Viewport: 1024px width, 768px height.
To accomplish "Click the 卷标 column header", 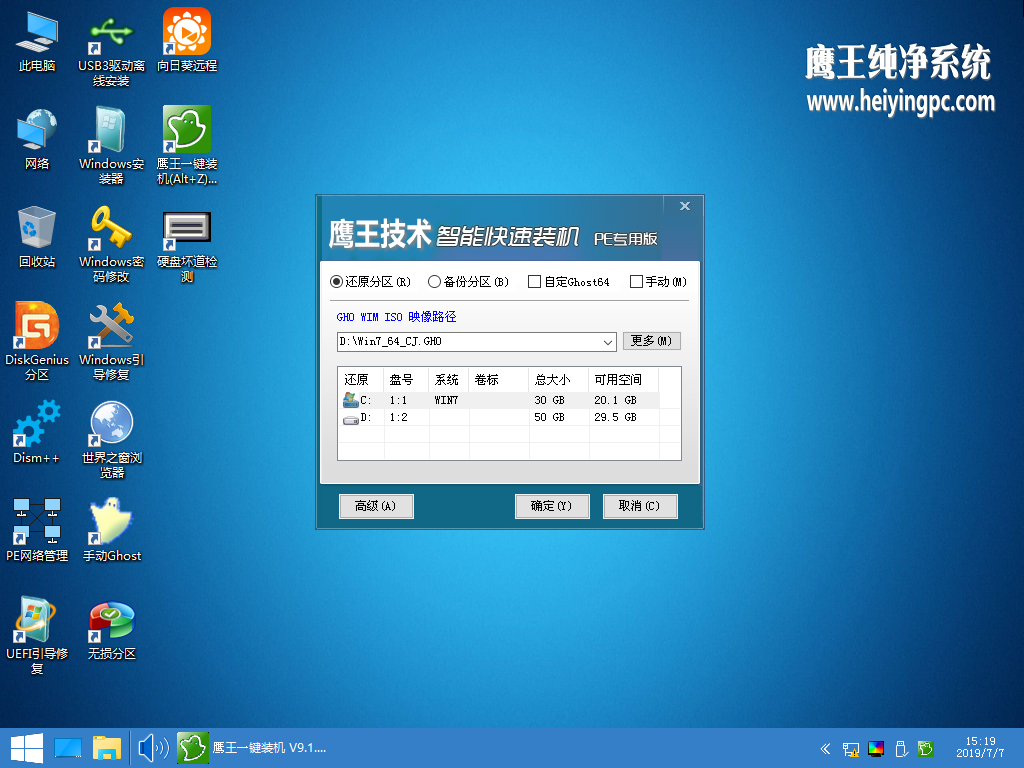I will (498, 379).
